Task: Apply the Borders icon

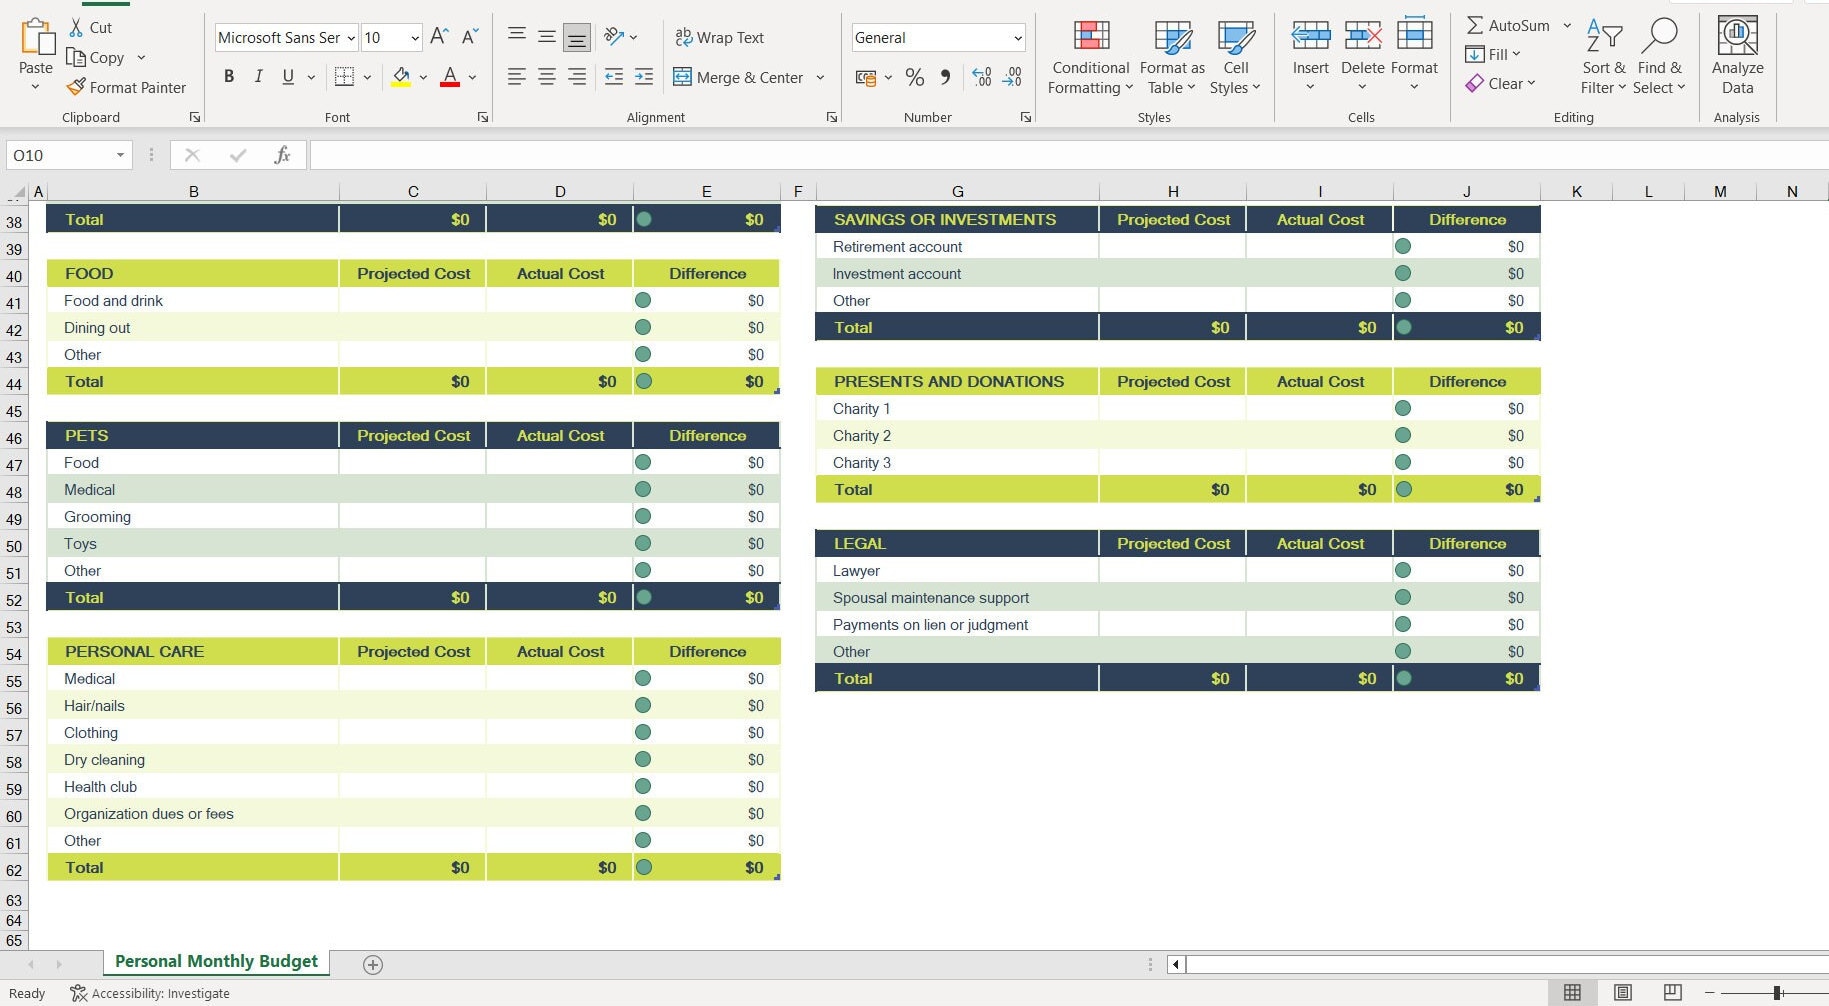Action: tap(344, 77)
